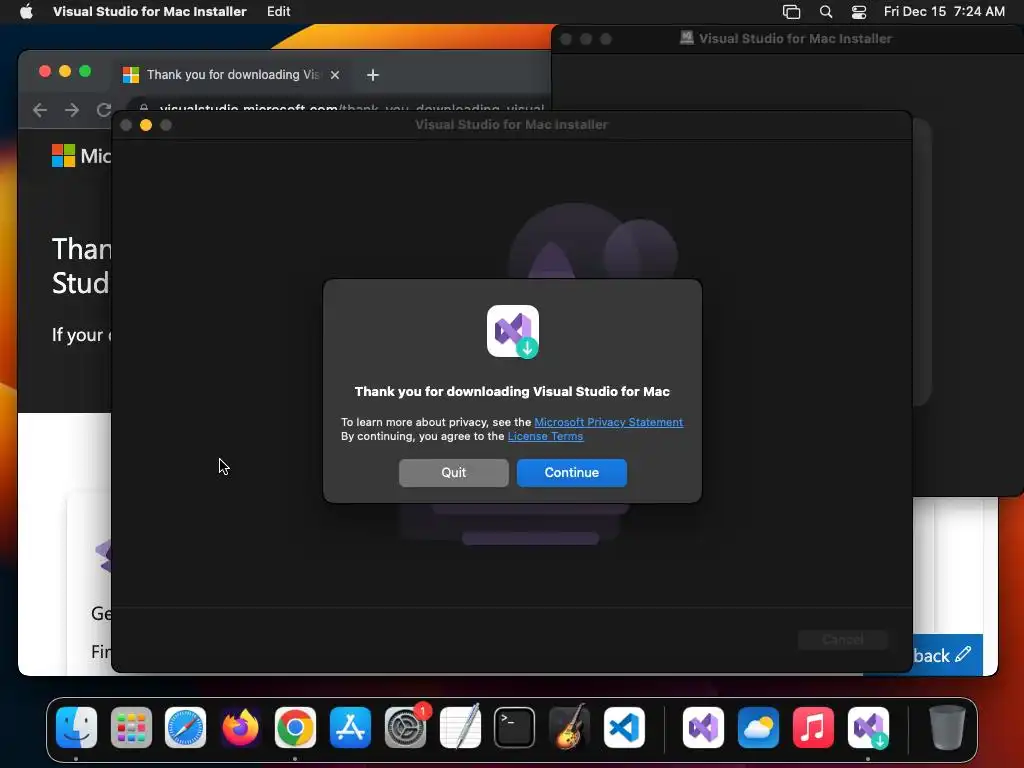
Task: Open Spotlight search in the menu bar
Action: (825, 12)
